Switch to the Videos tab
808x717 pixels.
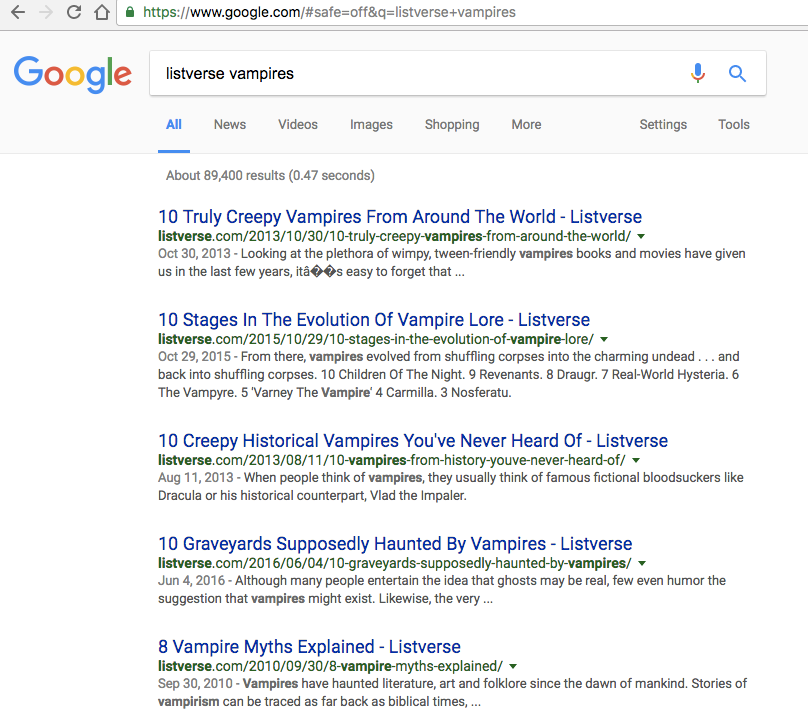pyautogui.click(x=297, y=124)
